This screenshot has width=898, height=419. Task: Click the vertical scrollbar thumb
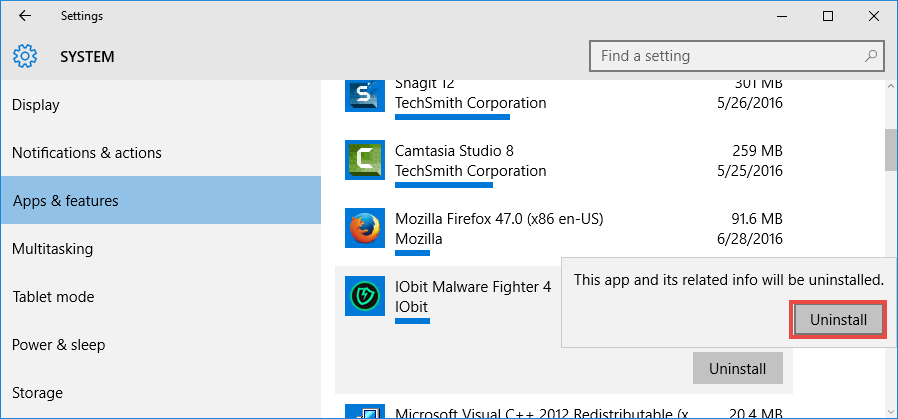click(891, 149)
